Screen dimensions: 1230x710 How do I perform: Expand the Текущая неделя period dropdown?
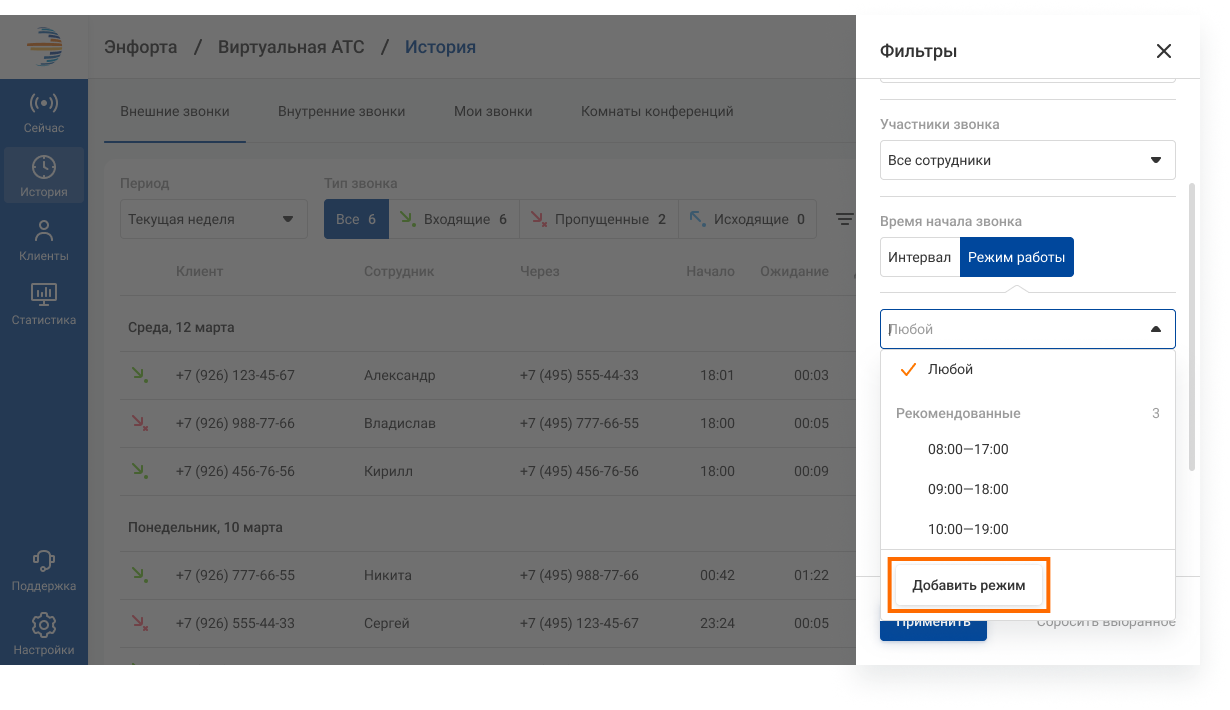click(213, 219)
